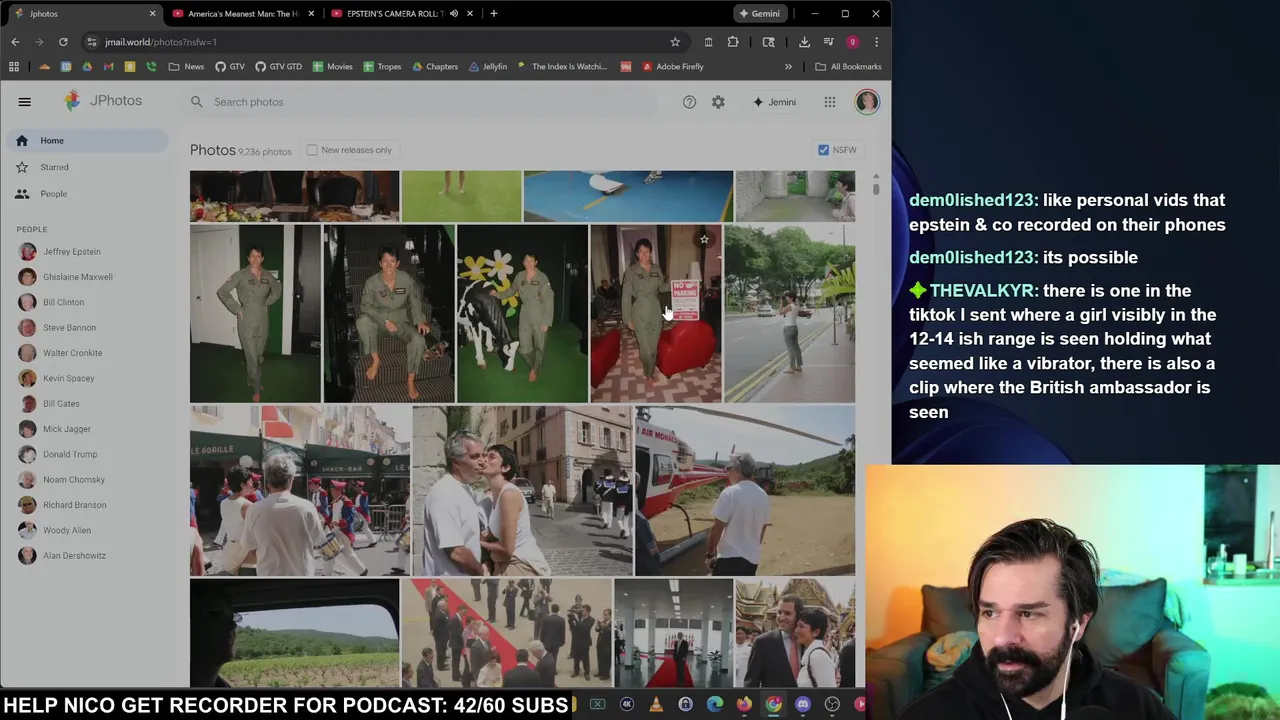The width and height of the screenshot is (1280, 720).
Task: Open Microsoft Edge from the taskbar
Action: coord(714,705)
